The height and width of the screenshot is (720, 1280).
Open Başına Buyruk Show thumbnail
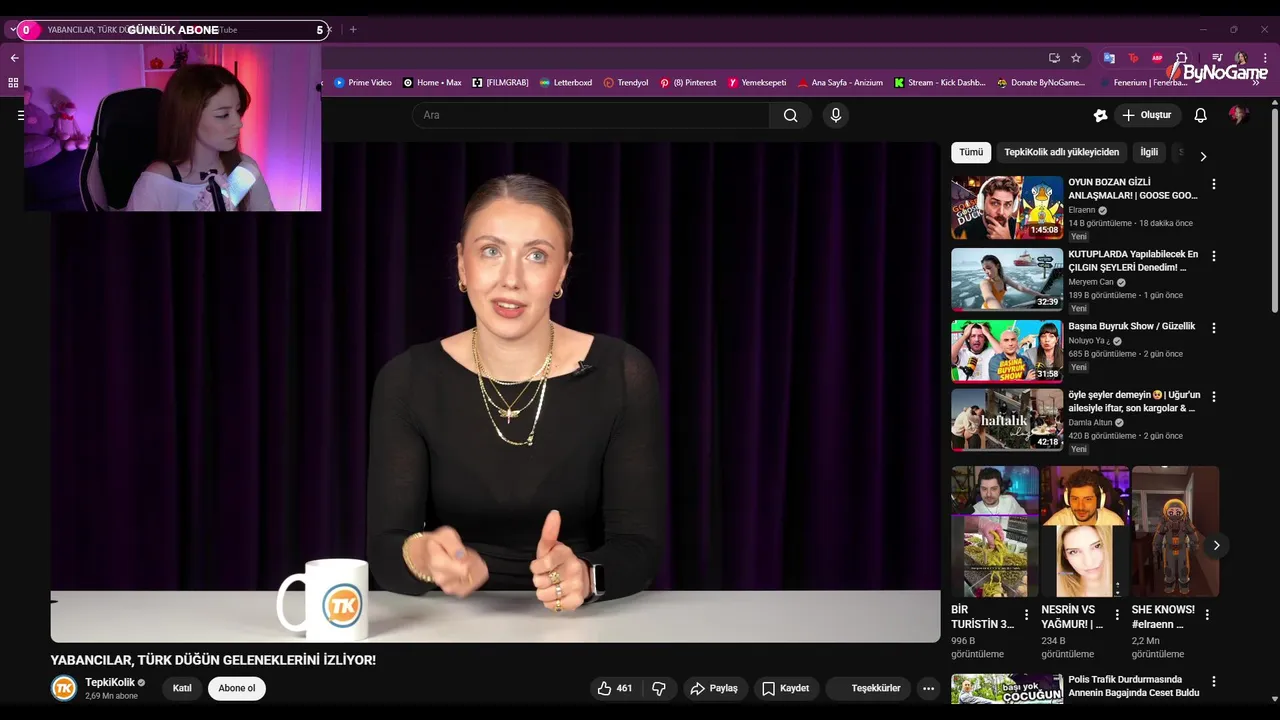click(x=1007, y=352)
